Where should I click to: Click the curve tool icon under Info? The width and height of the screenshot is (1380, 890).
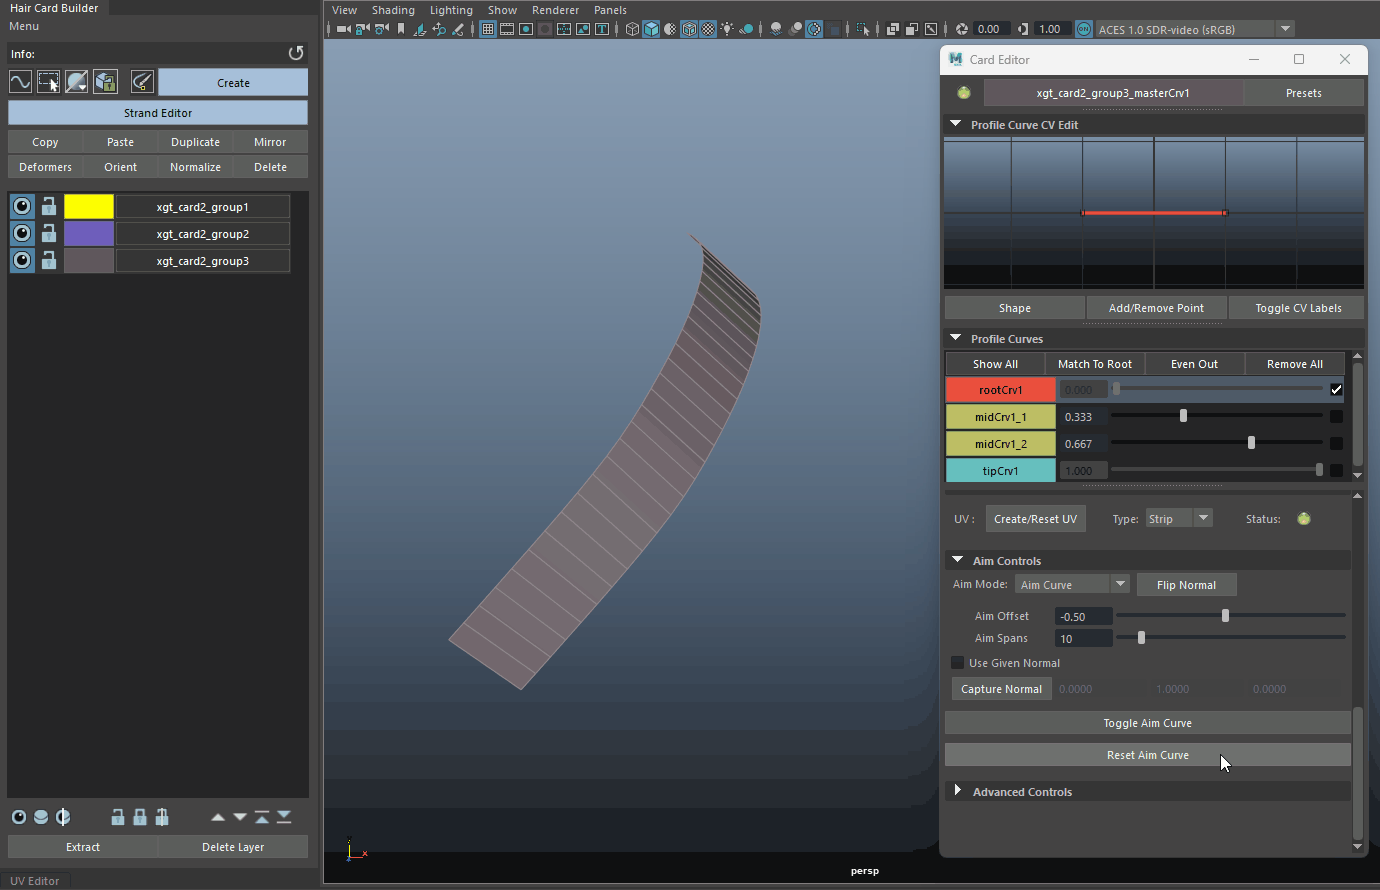20,82
